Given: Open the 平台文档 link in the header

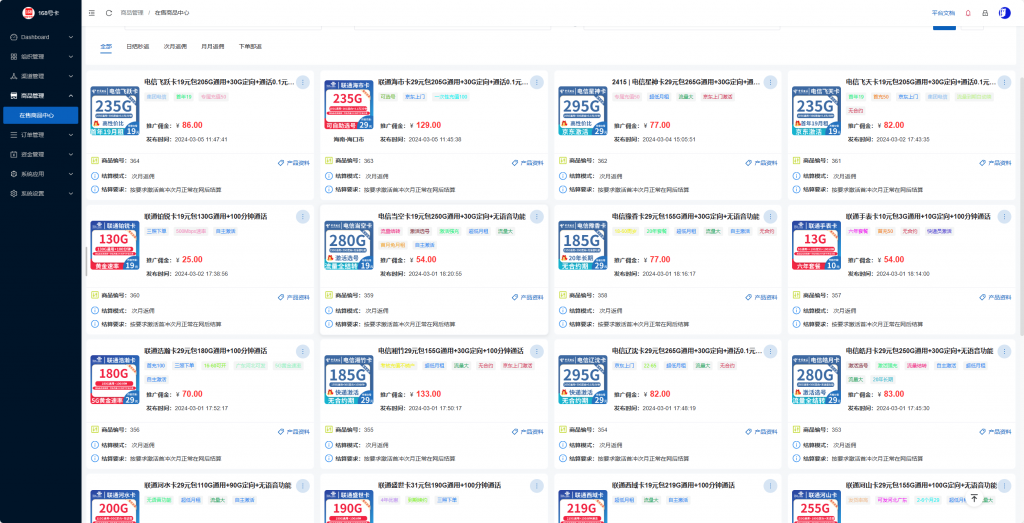Looking at the screenshot, I should [x=943, y=13].
